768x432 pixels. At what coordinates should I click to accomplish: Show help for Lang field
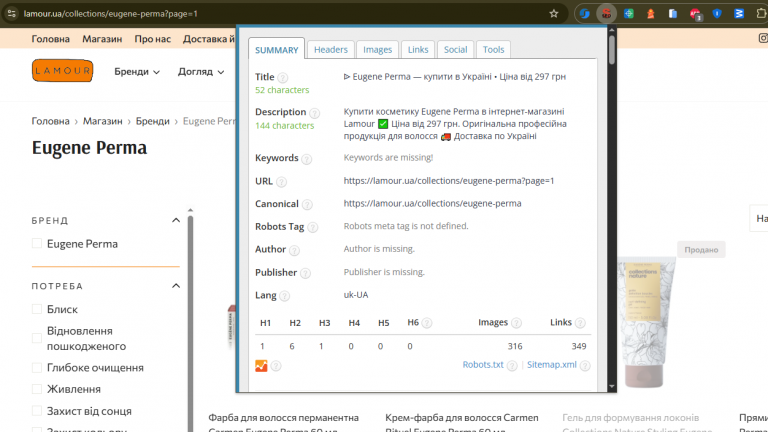285,296
